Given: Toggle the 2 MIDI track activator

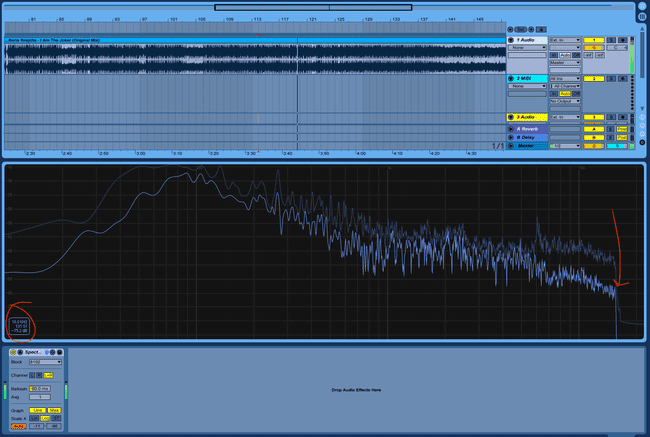Looking at the screenshot, I should (x=594, y=78).
